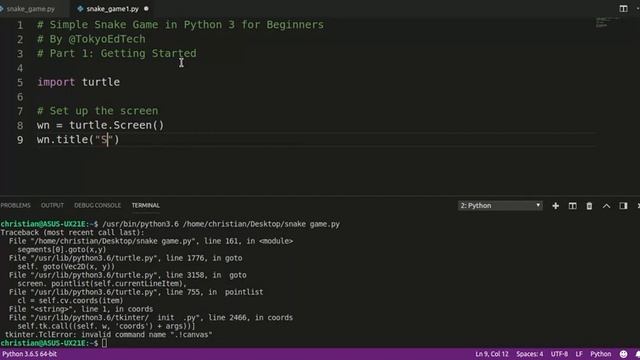The width and height of the screenshot is (640, 360).
Task: Open the OUTPUT panel tab
Action: point(52,205)
